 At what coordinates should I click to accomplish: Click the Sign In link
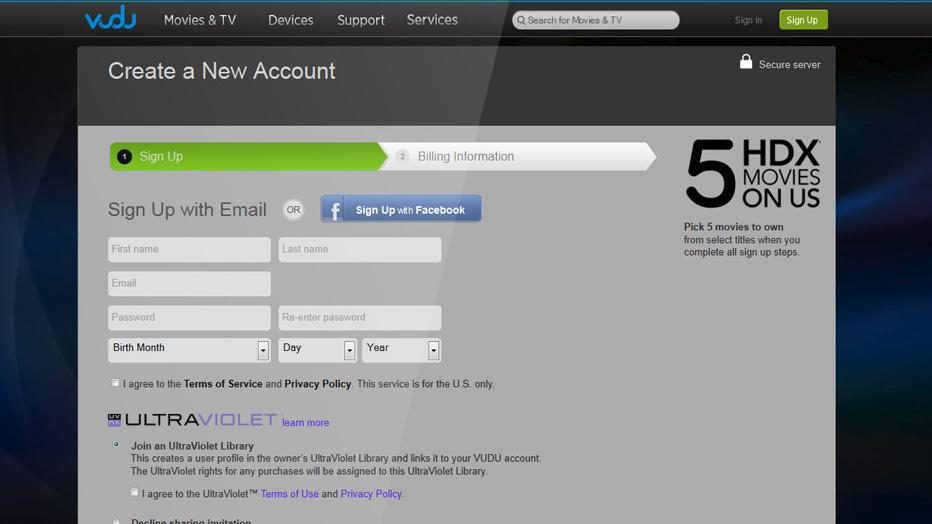(x=748, y=20)
